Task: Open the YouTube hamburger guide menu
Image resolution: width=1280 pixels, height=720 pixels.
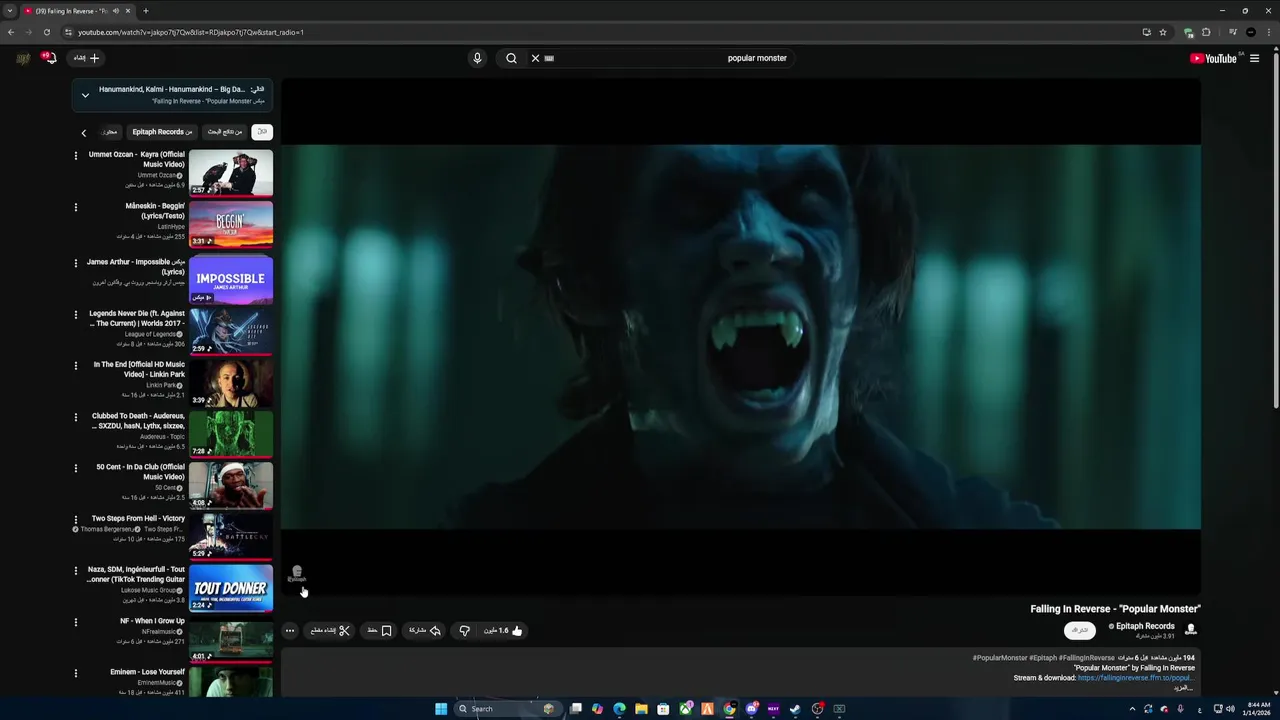Action: coord(1254,58)
